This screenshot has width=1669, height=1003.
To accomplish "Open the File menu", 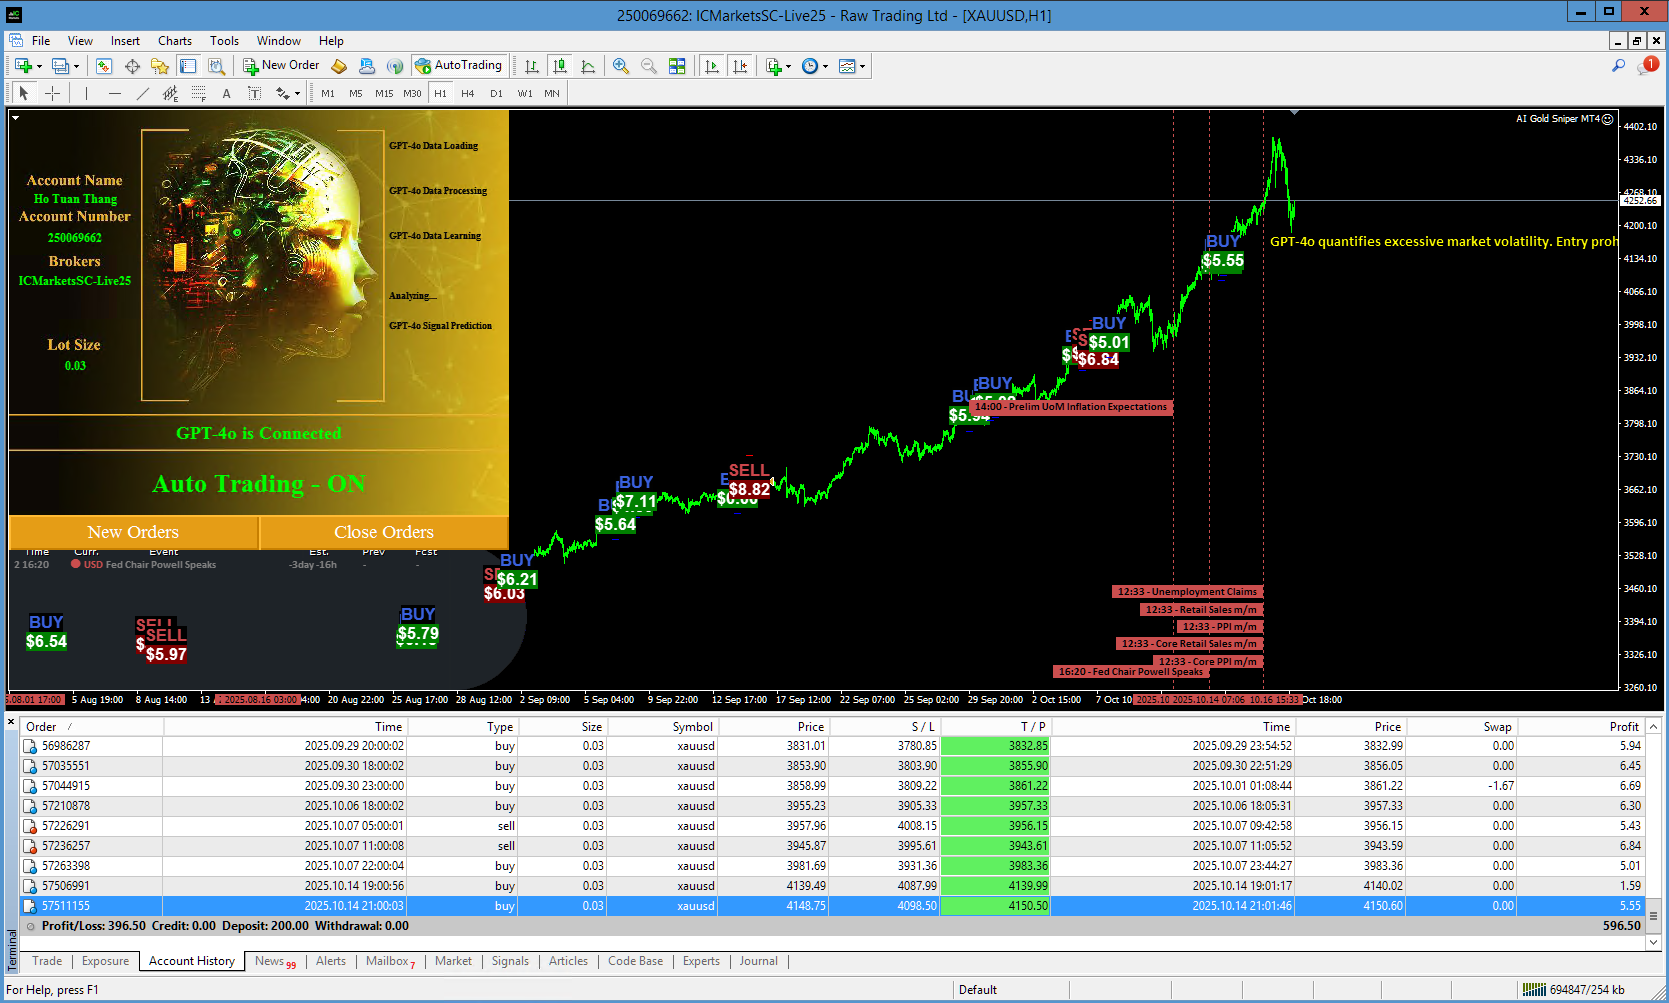I will pyautogui.click(x=41, y=41).
